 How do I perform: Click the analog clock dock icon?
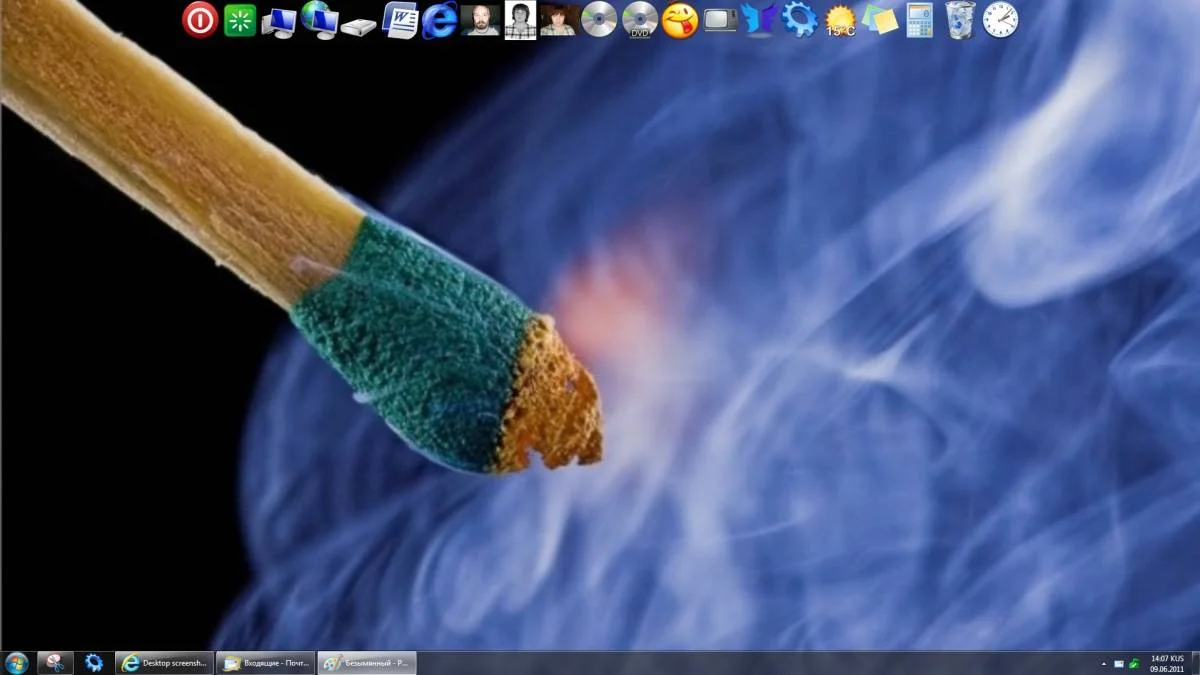(1000, 20)
